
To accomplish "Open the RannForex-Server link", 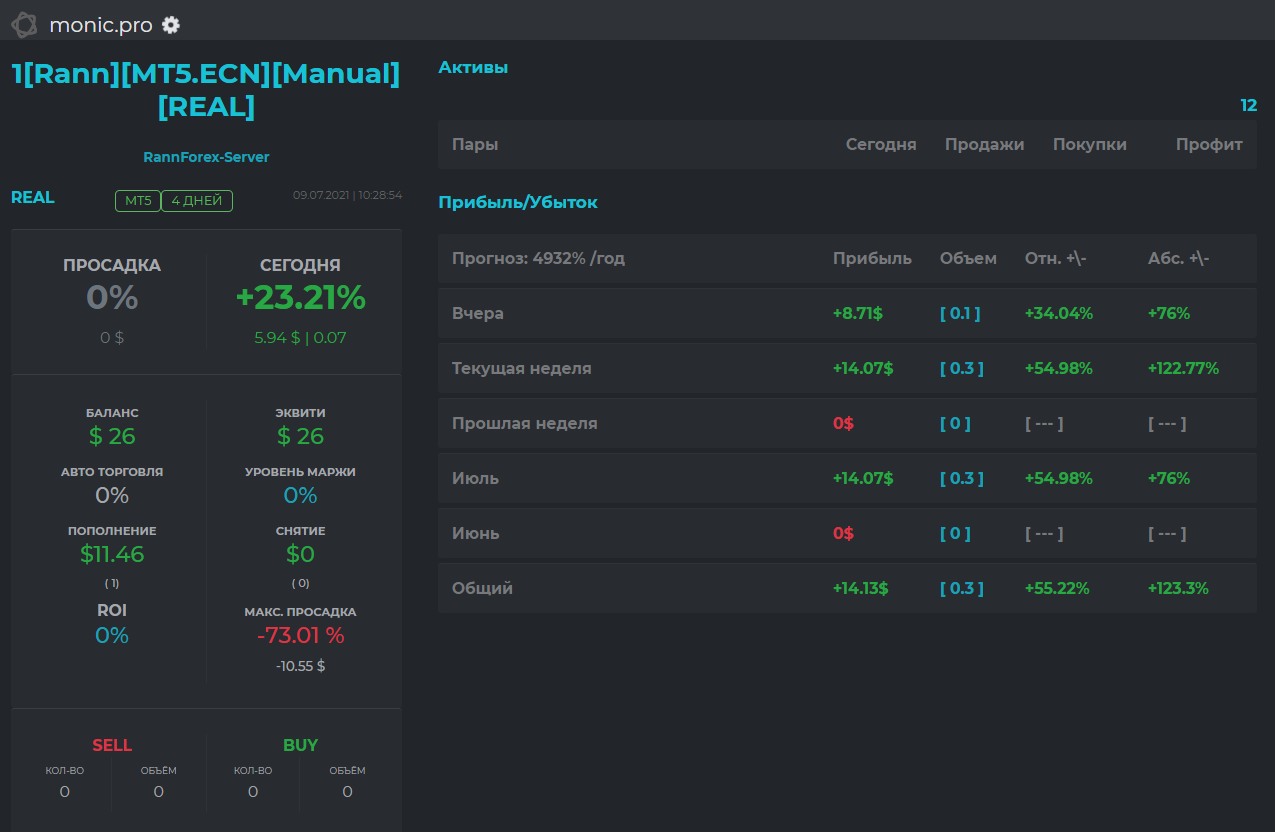I will click(206, 157).
